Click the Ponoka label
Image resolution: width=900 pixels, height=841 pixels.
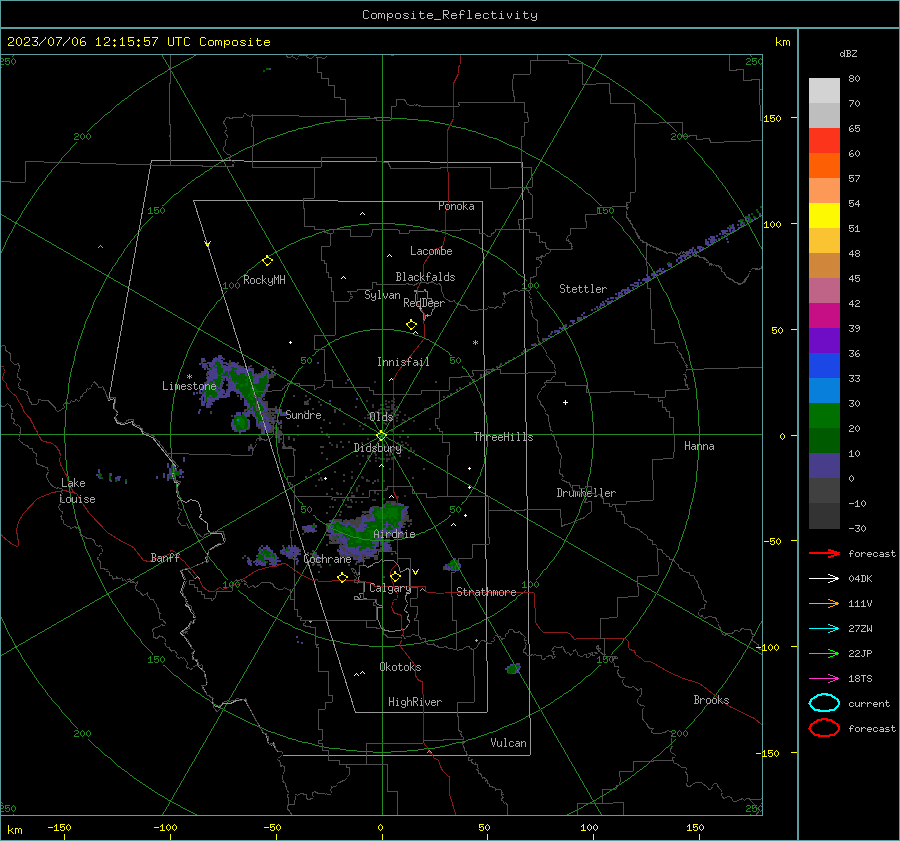tap(456, 207)
